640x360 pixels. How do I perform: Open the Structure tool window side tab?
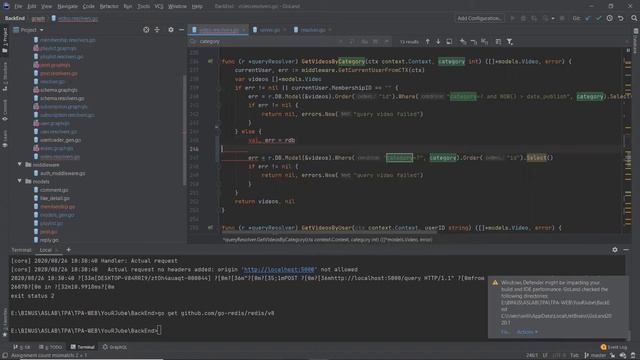pos(5,76)
